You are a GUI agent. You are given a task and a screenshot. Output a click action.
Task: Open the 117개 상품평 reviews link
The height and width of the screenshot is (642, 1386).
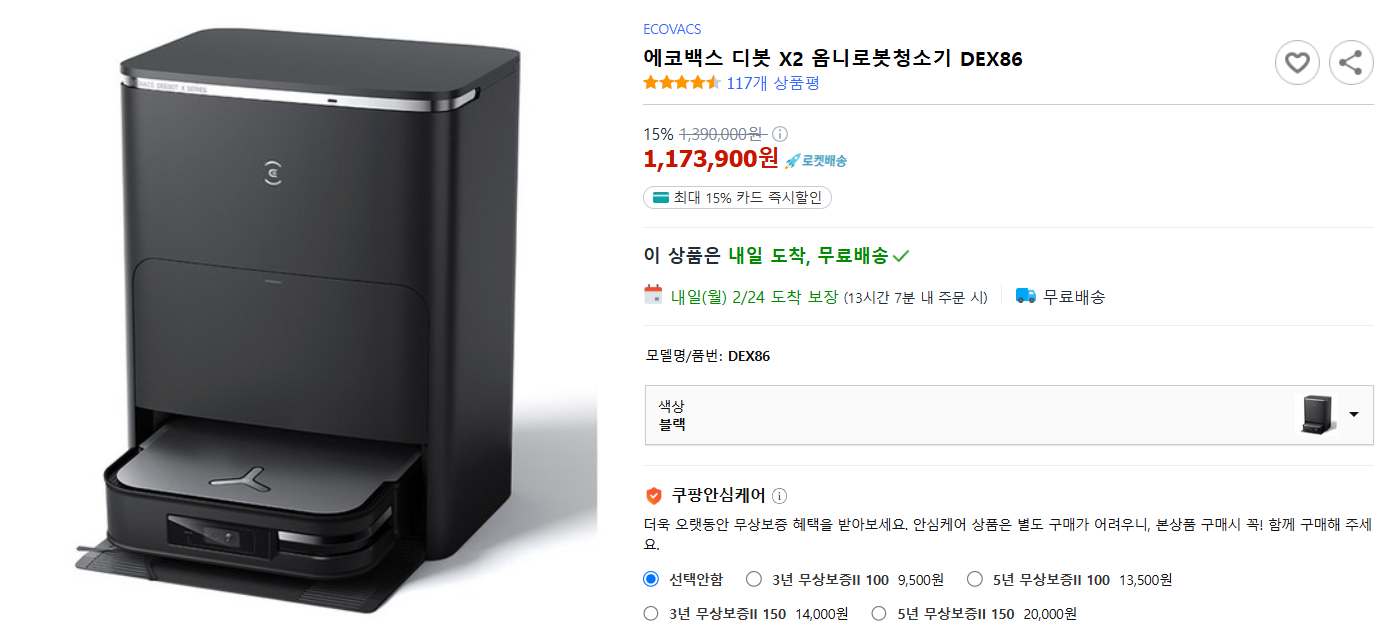[x=775, y=84]
